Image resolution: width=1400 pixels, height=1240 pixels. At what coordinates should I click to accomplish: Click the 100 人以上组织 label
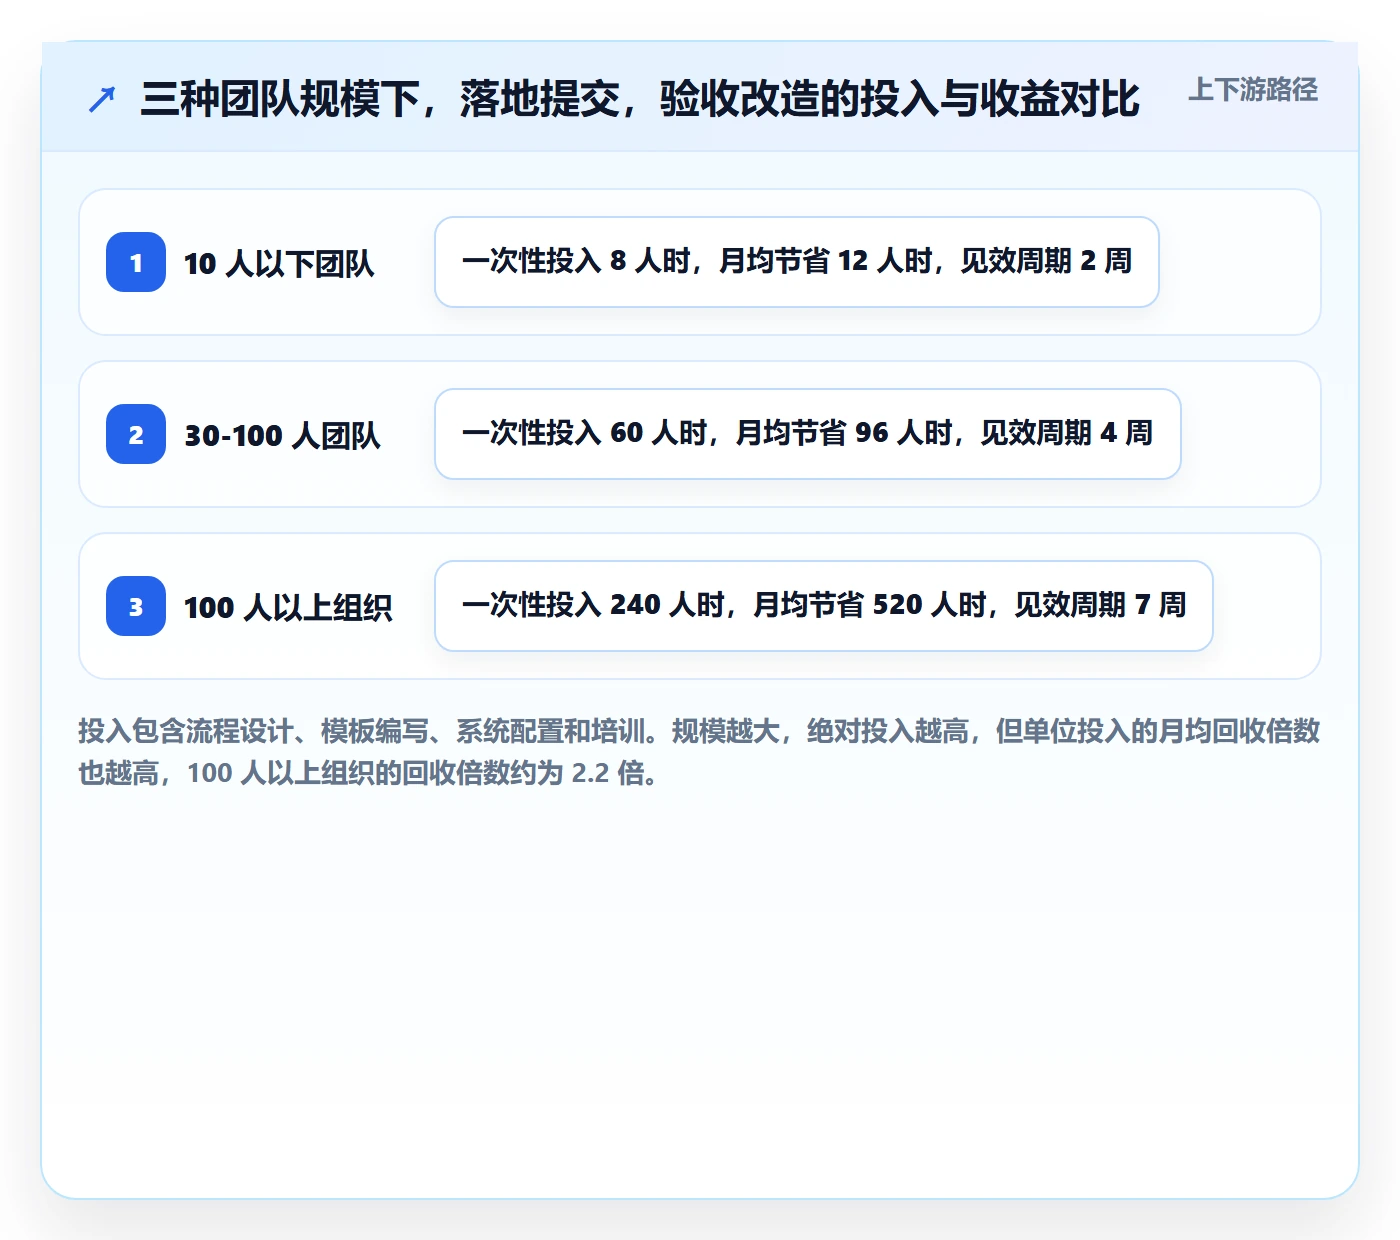coord(288,607)
